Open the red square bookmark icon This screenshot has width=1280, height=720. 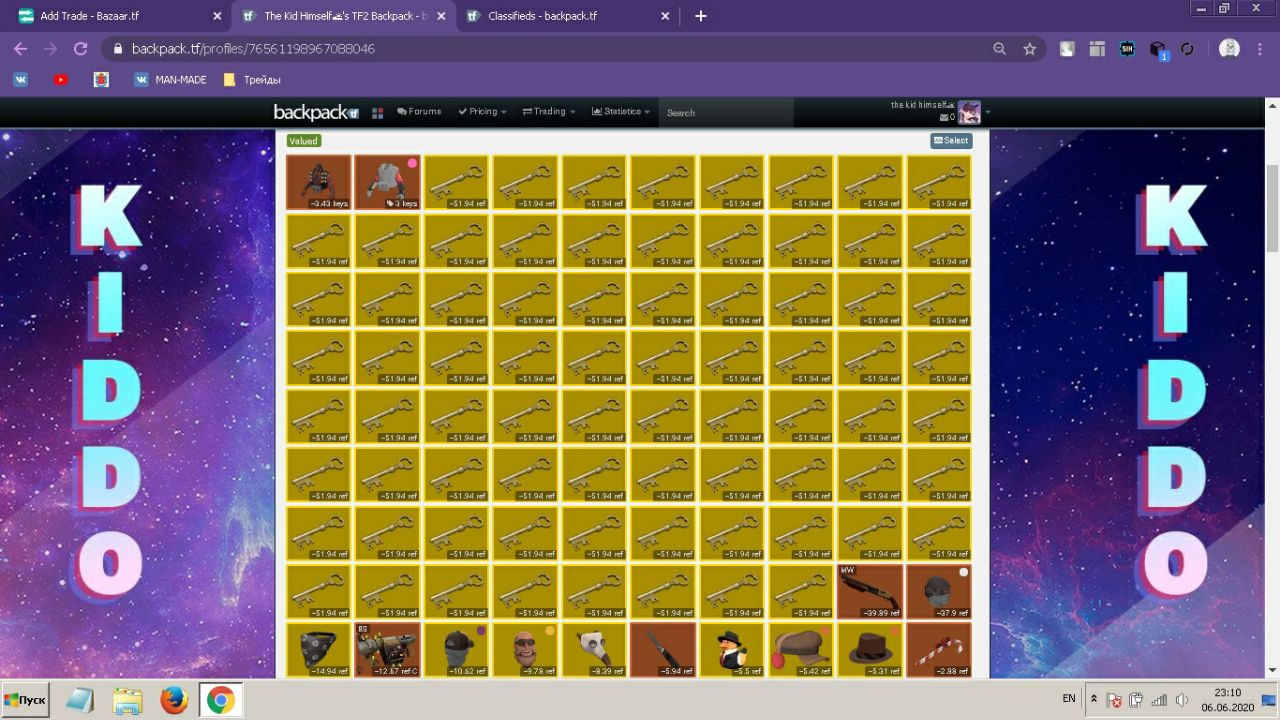click(x=101, y=79)
